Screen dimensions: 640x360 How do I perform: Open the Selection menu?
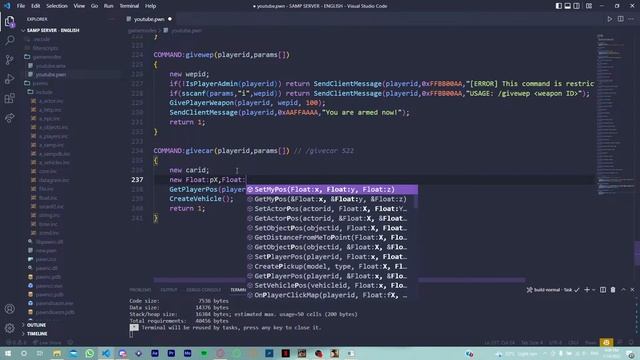point(57,6)
